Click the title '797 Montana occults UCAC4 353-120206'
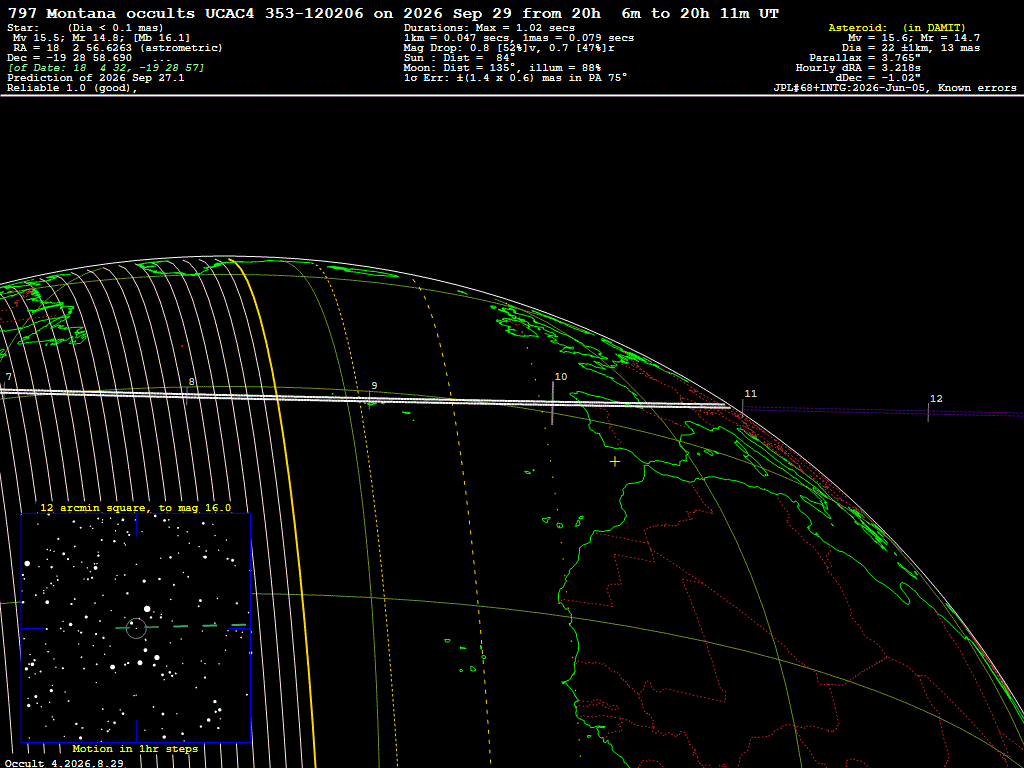The width and height of the screenshot is (1024, 768). coord(185,14)
